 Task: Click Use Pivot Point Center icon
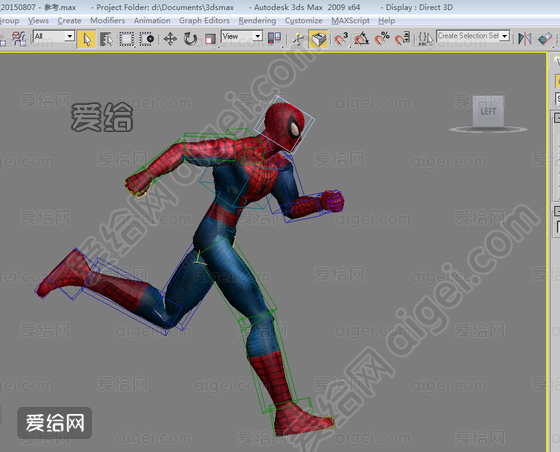[x=275, y=39]
